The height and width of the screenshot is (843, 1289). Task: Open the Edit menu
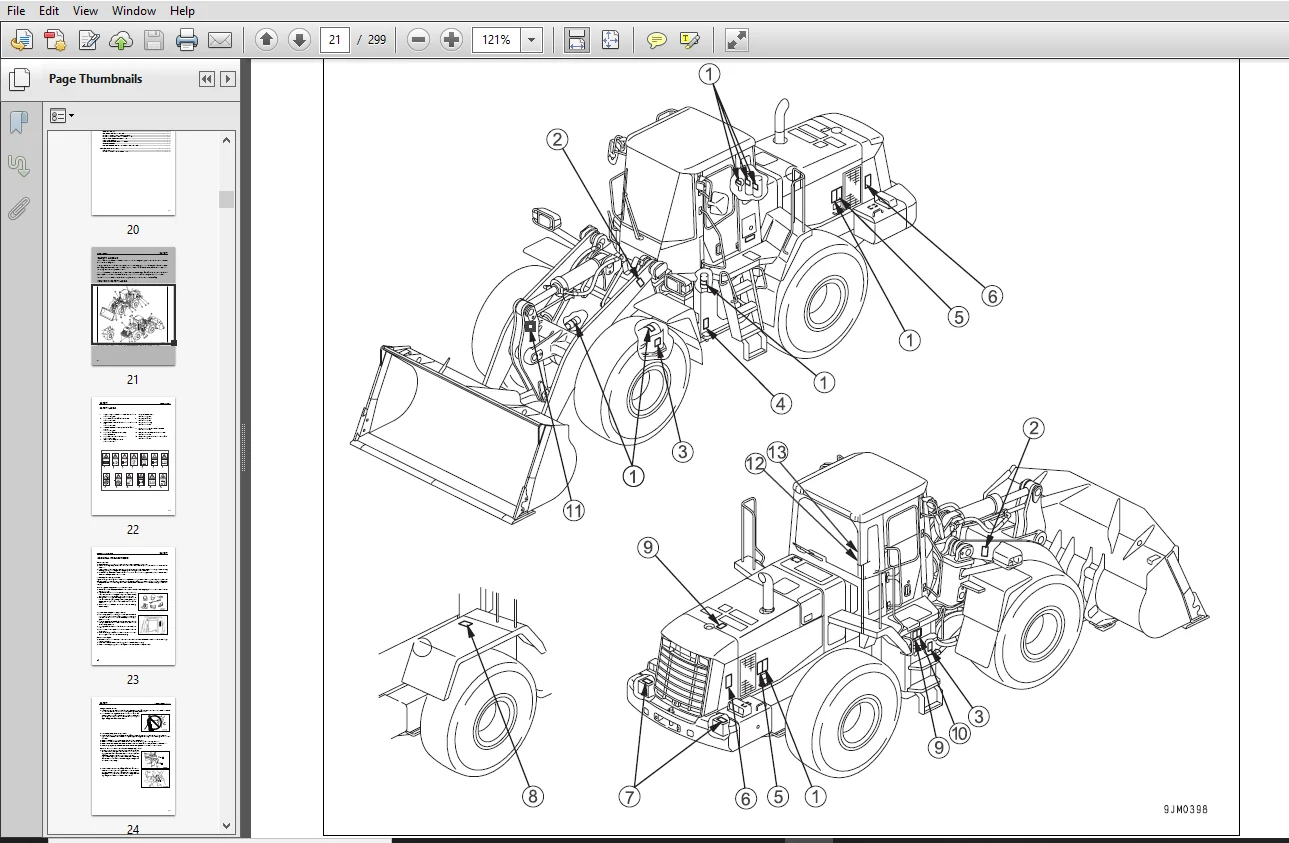49,10
